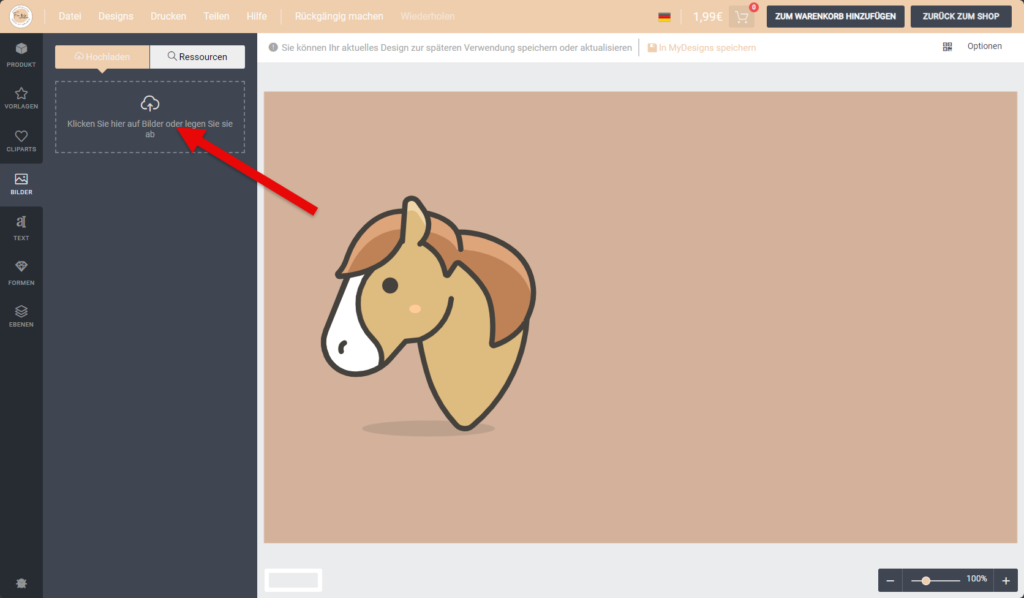
Task: Open the Ebenen layers panel
Action: pyautogui.click(x=21, y=315)
